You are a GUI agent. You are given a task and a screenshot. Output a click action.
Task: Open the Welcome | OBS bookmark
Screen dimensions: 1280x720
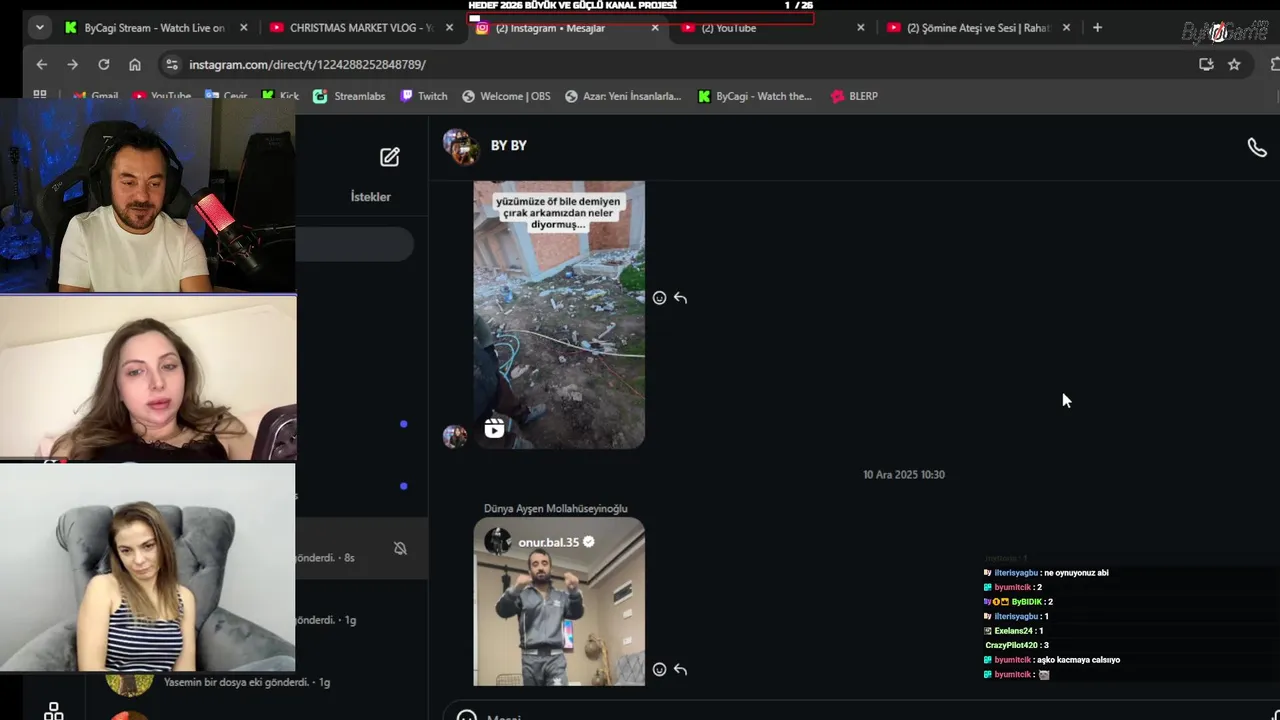[506, 96]
